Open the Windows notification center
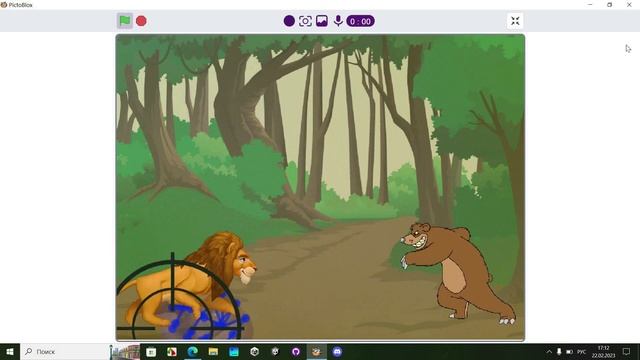Image resolution: width=640 pixels, height=360 pixels. coord(626,351)
